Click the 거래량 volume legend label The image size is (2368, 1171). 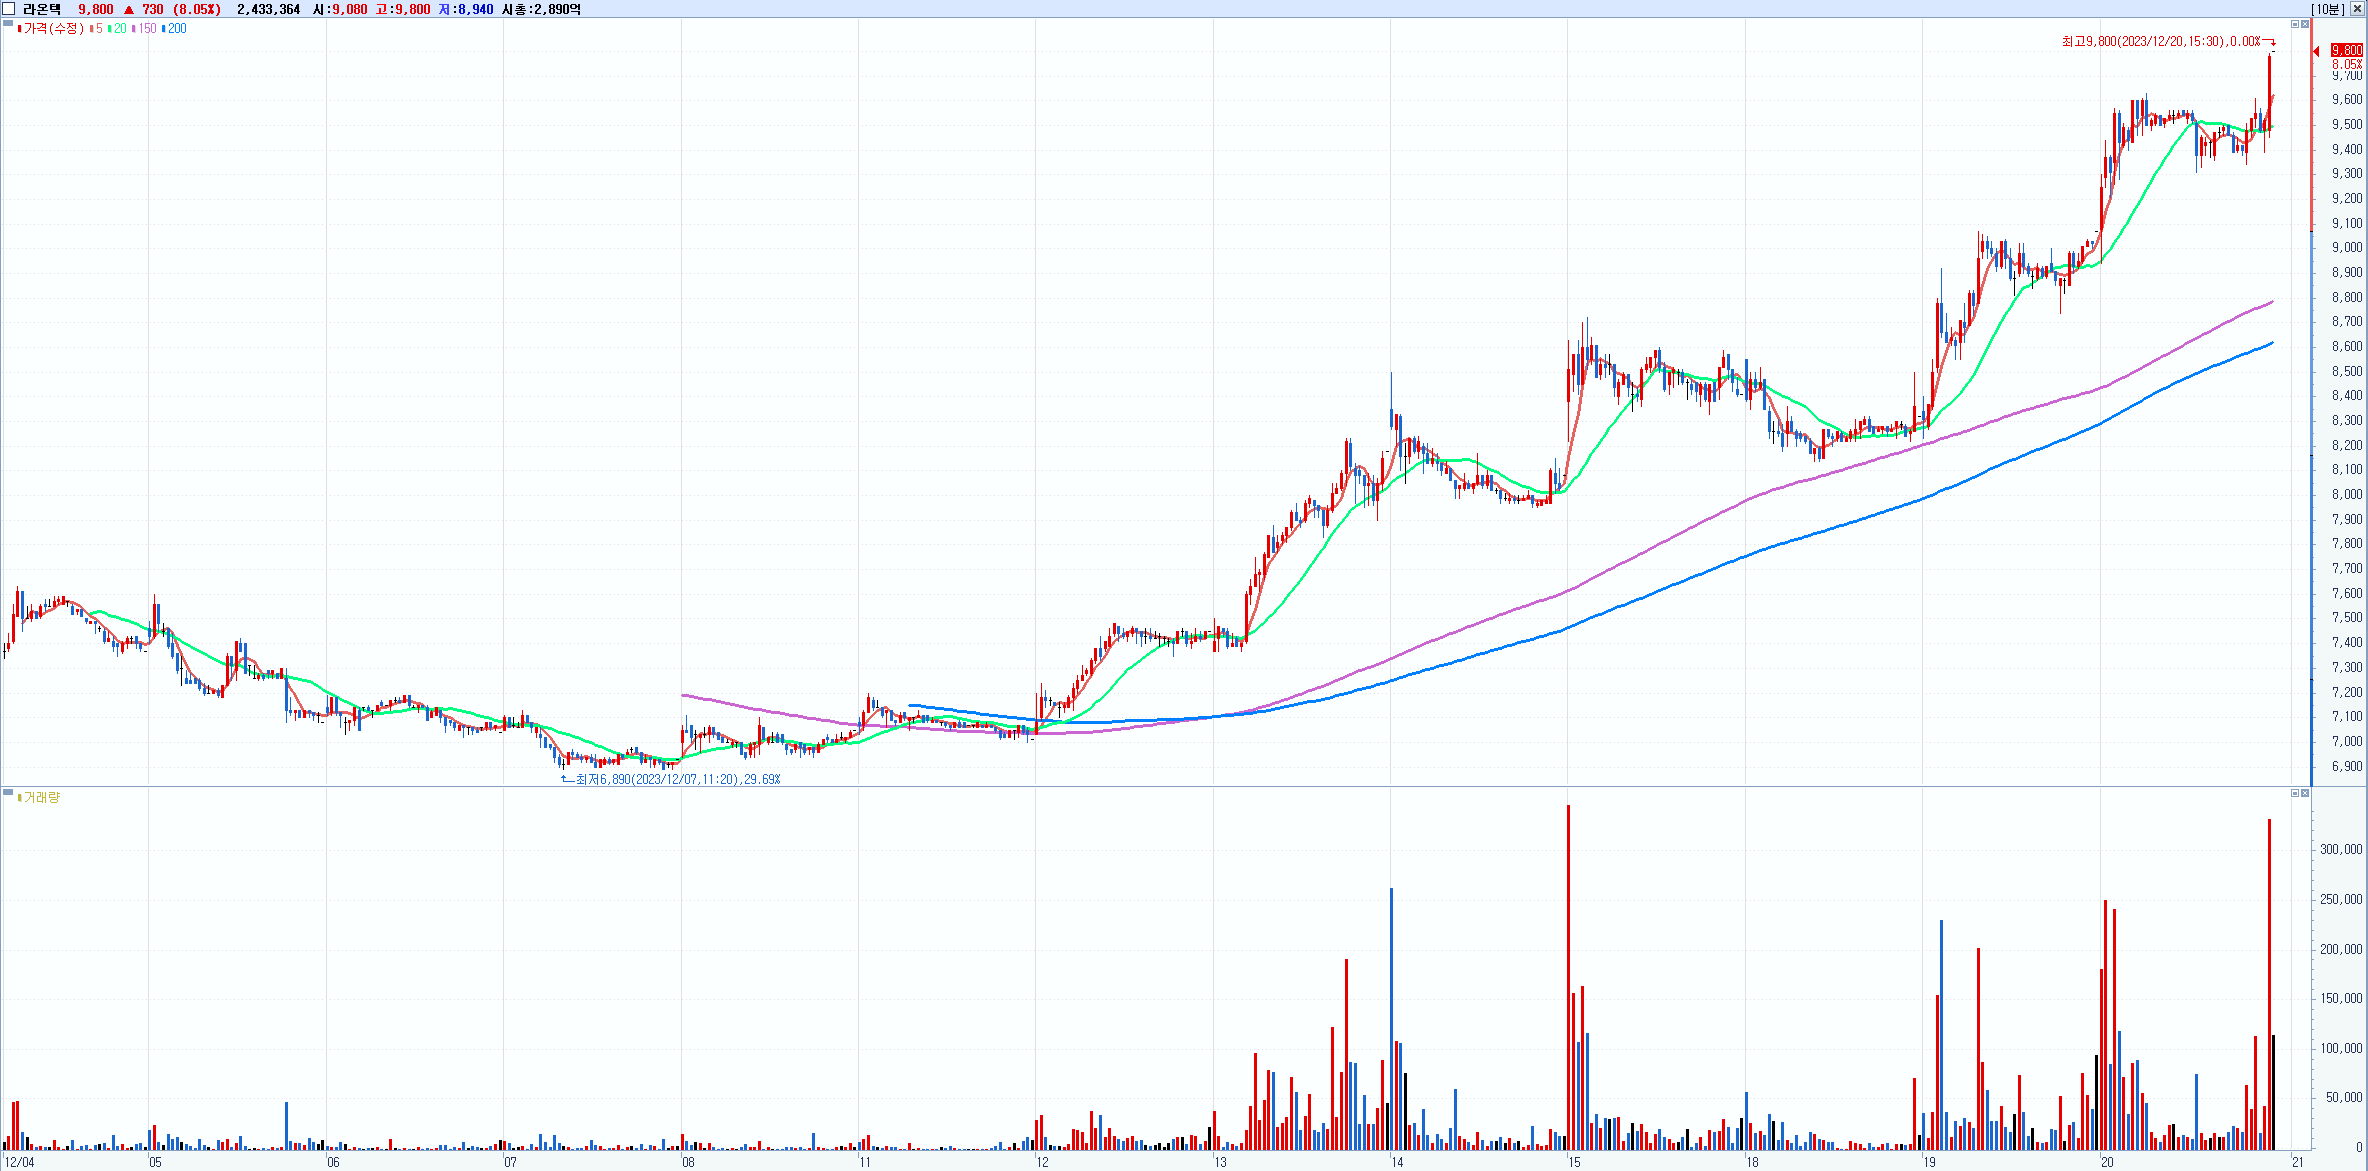(41, 797)
